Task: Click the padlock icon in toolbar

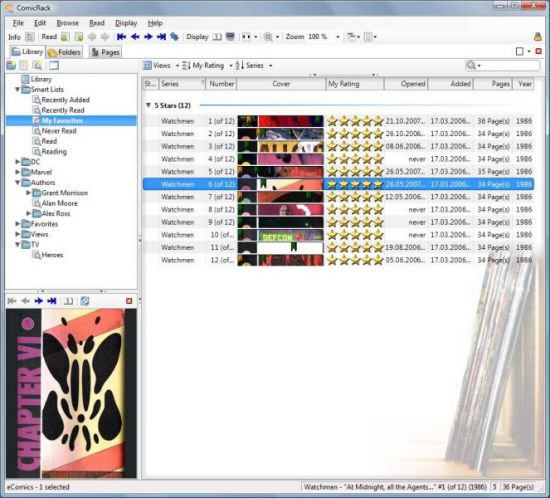Action: coord(538,36)
